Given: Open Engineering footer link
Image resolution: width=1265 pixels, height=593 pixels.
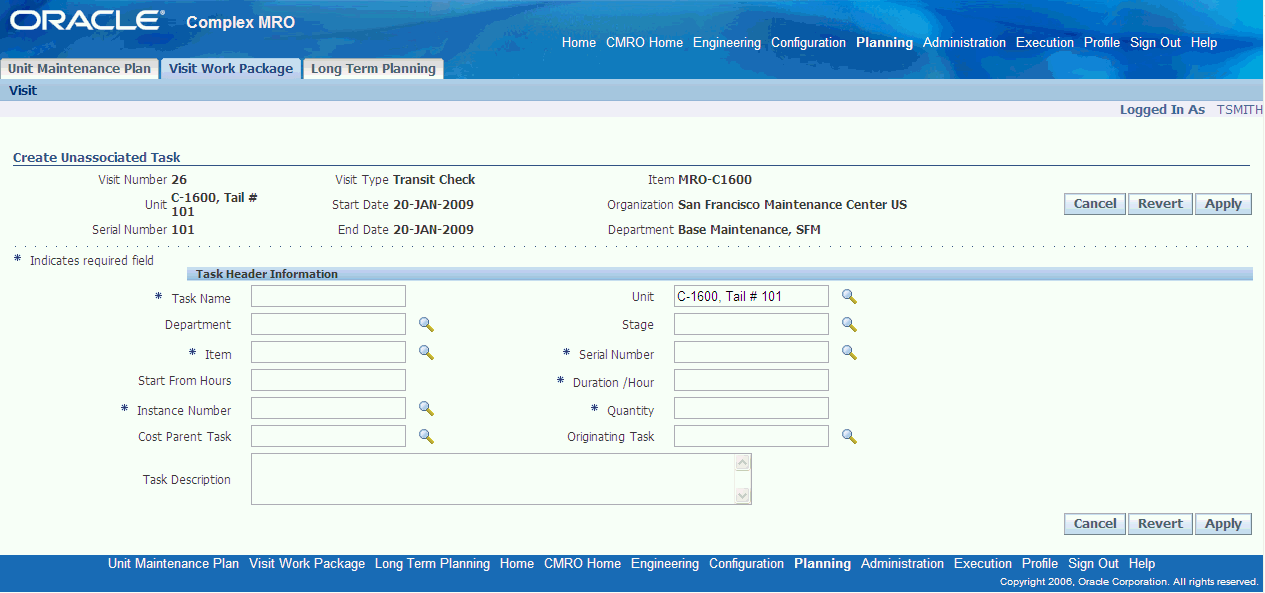Looking at the screenshot, I should [x=665, y=564].
